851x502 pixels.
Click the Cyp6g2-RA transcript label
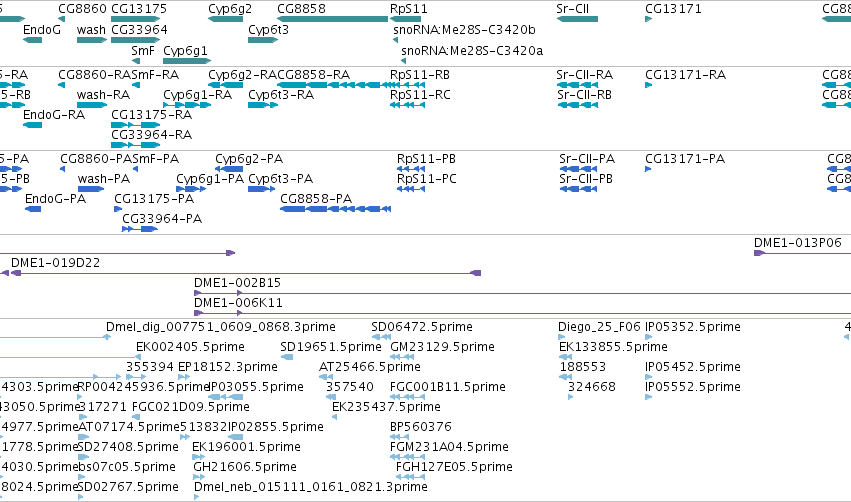(243, 75)
